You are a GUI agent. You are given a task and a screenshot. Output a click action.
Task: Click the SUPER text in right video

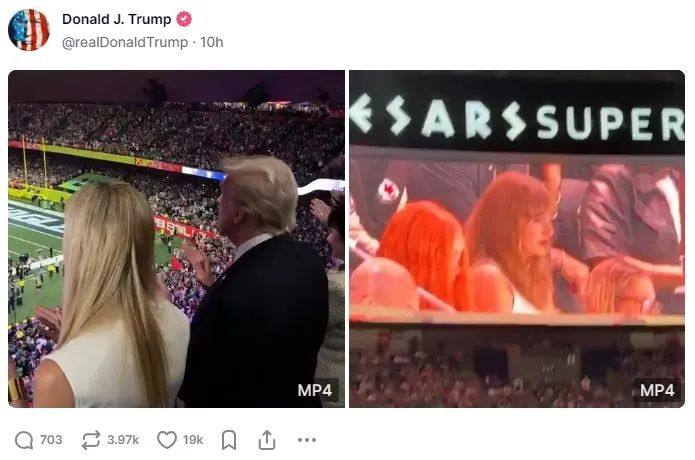pyautogui.click(x=611, y=123)
